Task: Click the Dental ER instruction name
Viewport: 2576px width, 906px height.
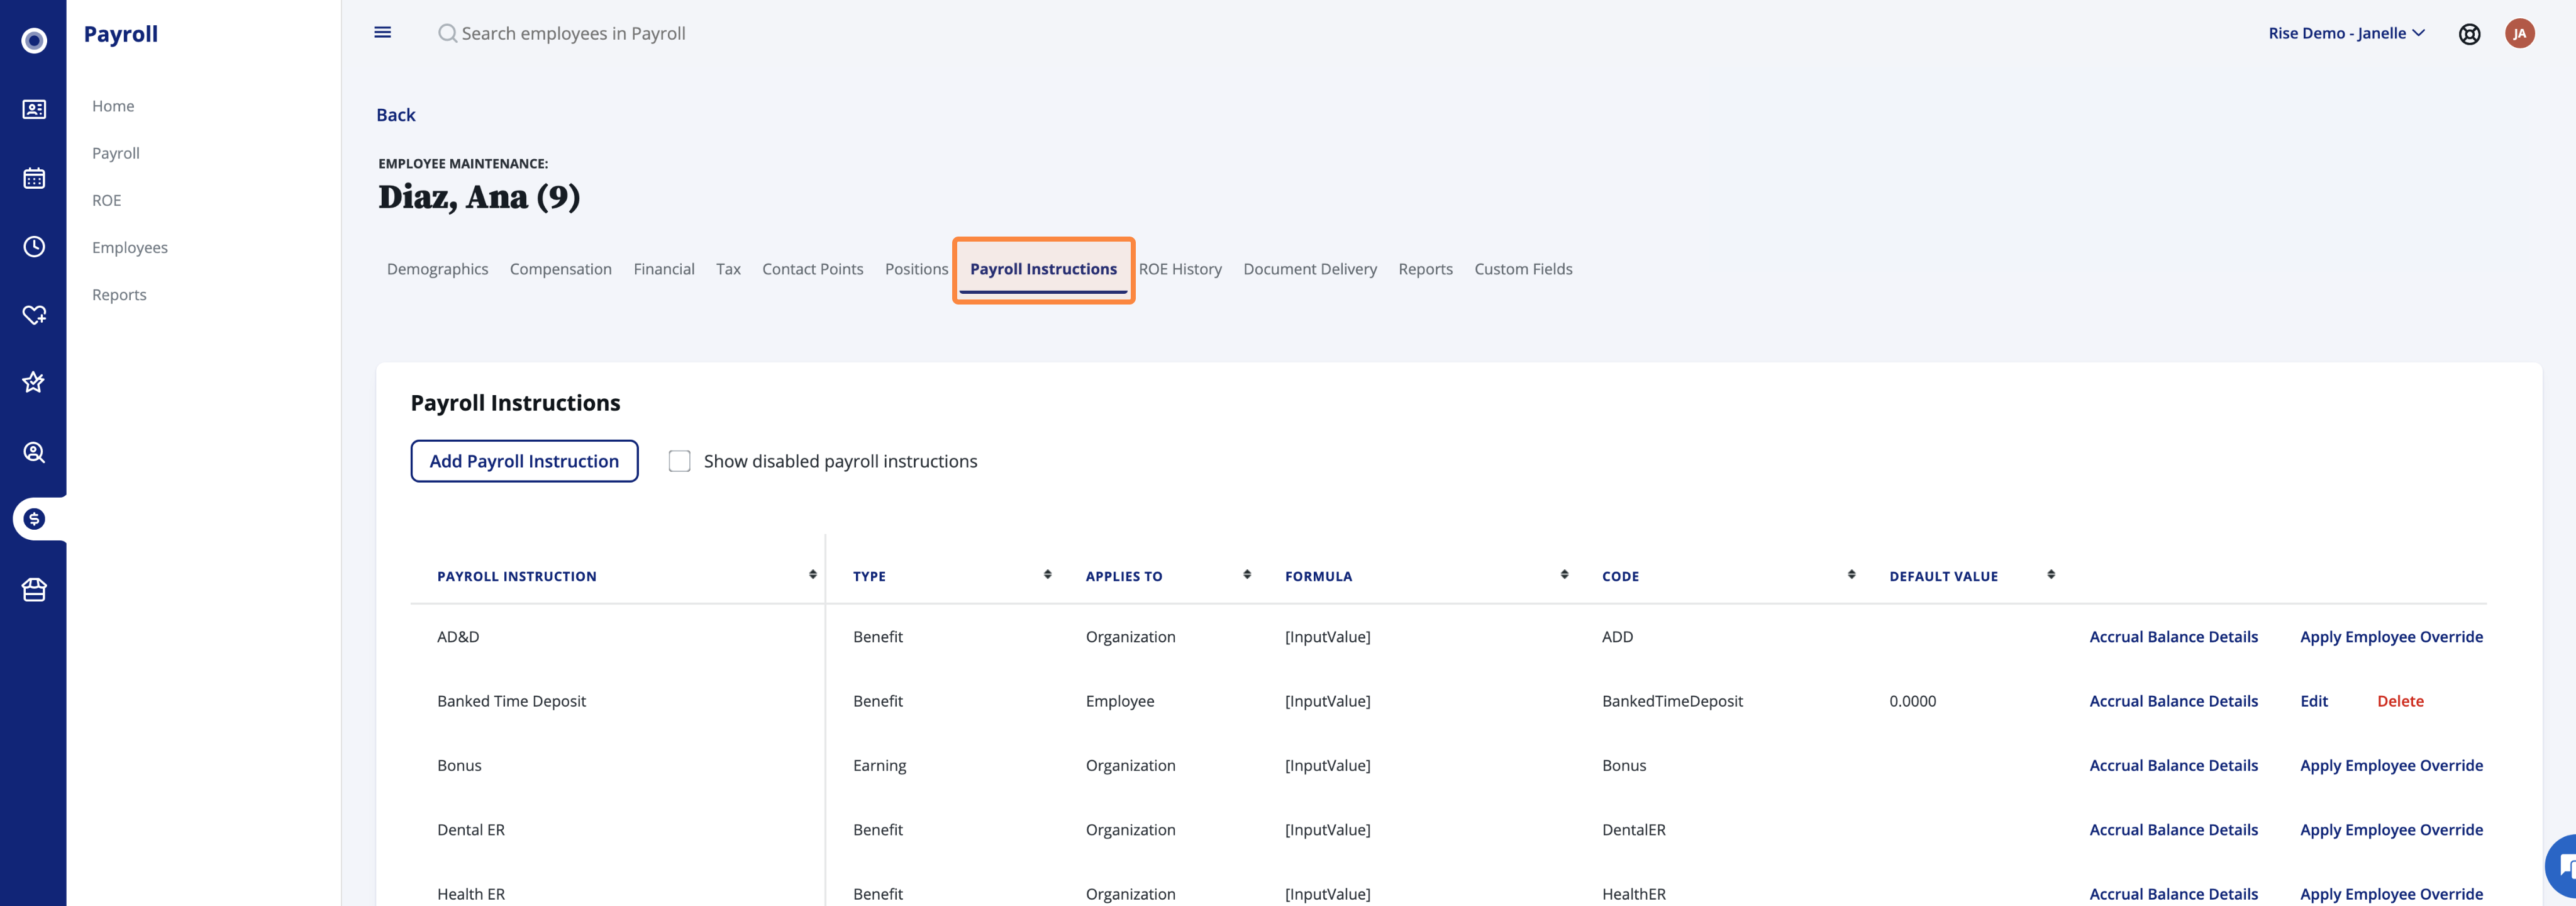Action: [x=471, y=830]
